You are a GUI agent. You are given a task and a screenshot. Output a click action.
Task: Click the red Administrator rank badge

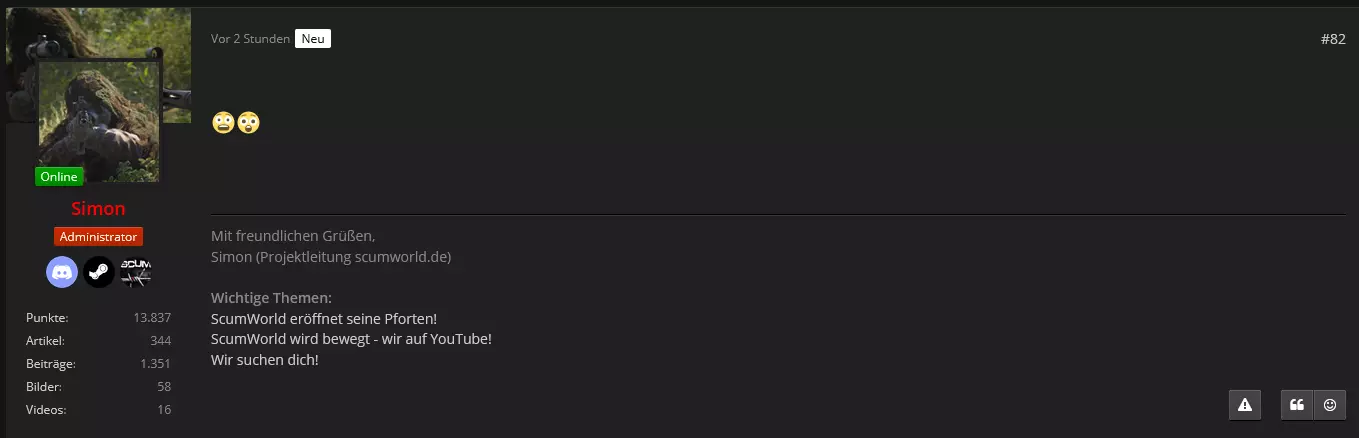[98, 237]
